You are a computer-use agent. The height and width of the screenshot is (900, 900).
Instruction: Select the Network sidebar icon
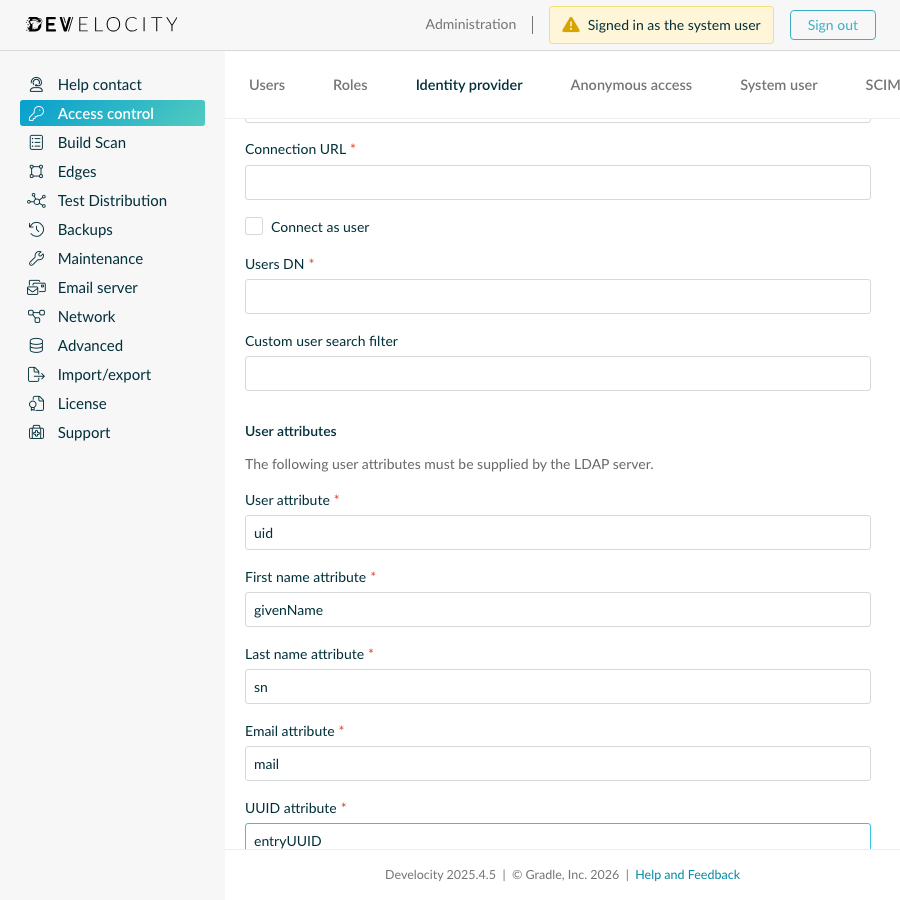[x=36, y=316]
